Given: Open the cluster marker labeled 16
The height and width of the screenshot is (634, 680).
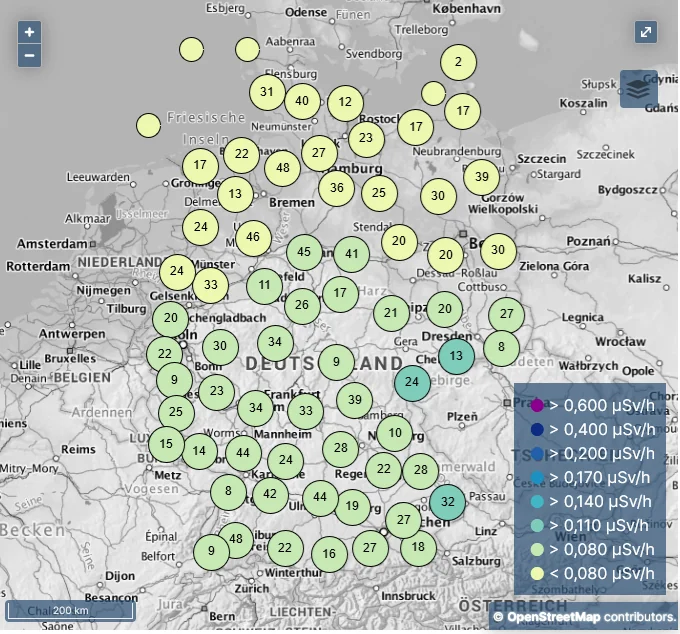Looking at the screenshot, I should tap(329, 553).
